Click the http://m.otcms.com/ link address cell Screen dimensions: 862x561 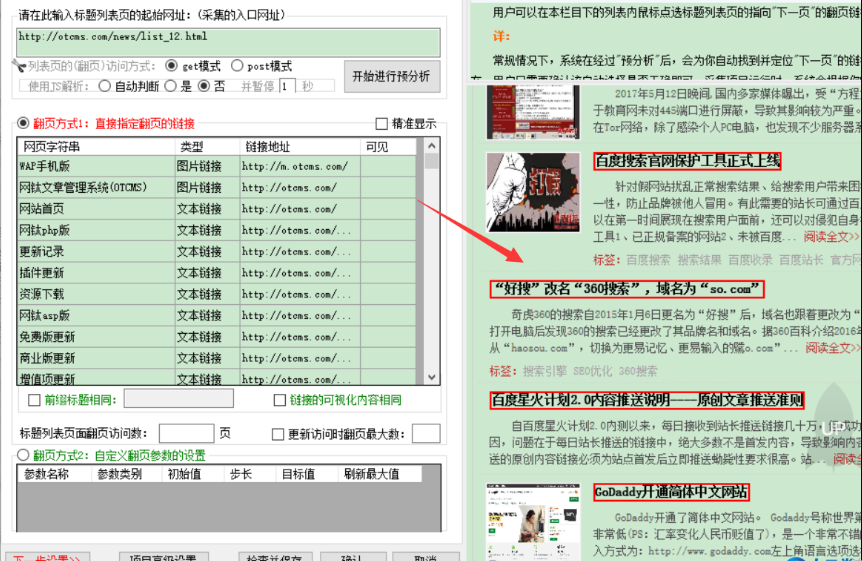click(300, 166)
